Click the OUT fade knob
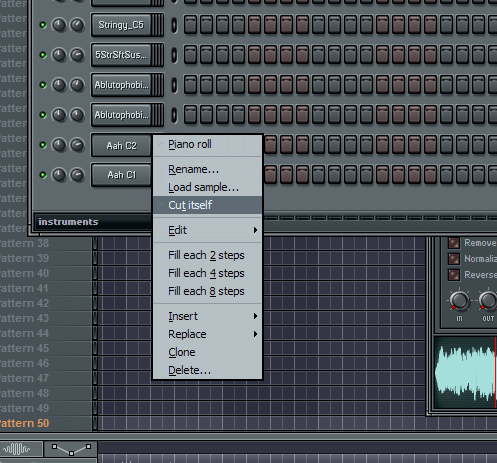 click(x=488, y=300)
